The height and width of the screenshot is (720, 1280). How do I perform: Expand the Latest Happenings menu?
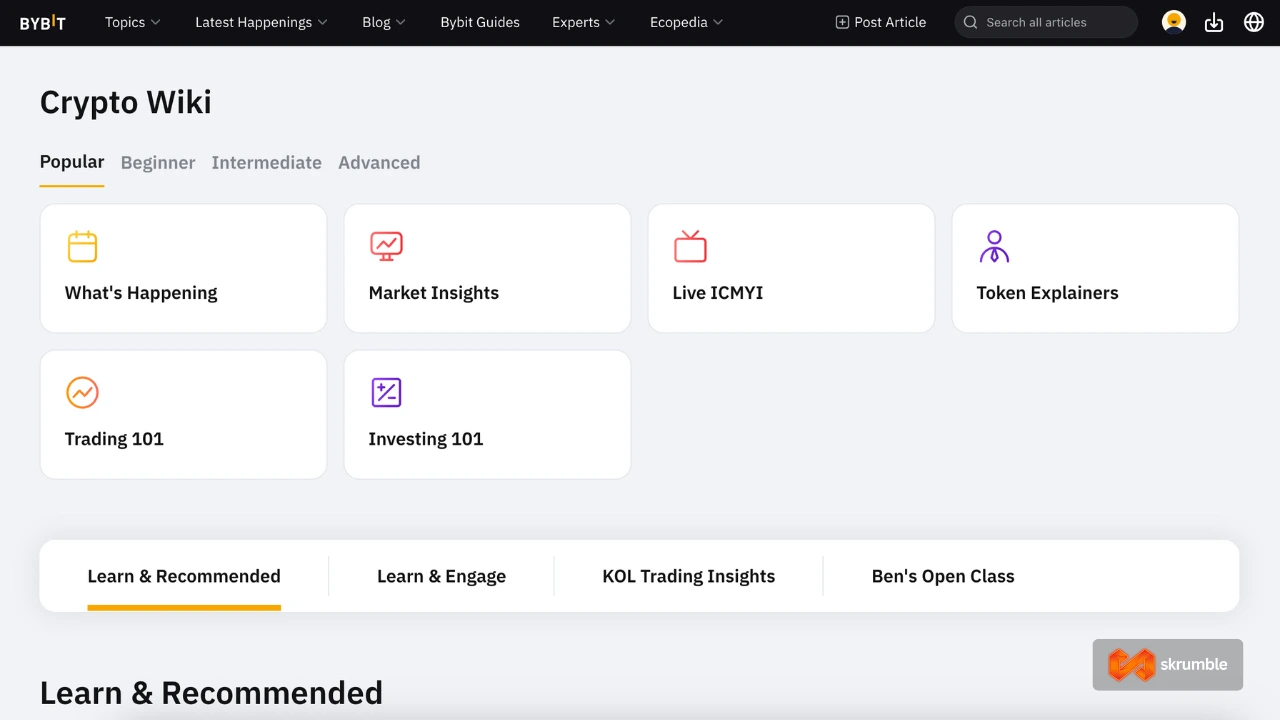(261, 22)
